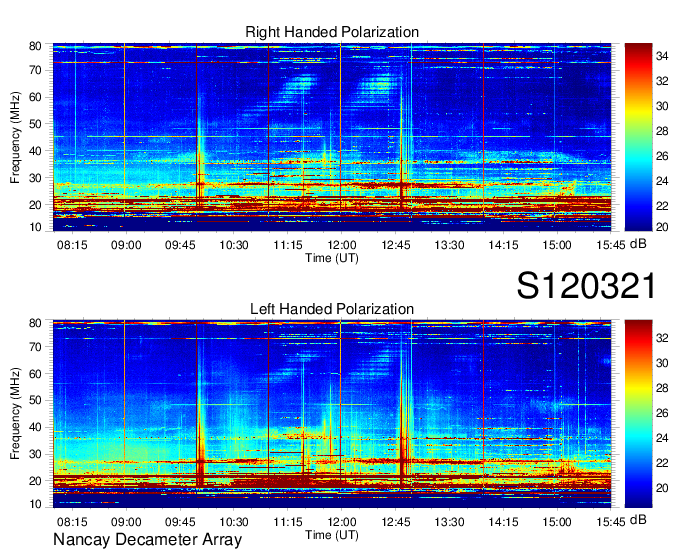Click 12:45 time tick under Right Handed plot
The width and height of the screenshot is (680, 552).
[x=396, y=245]
